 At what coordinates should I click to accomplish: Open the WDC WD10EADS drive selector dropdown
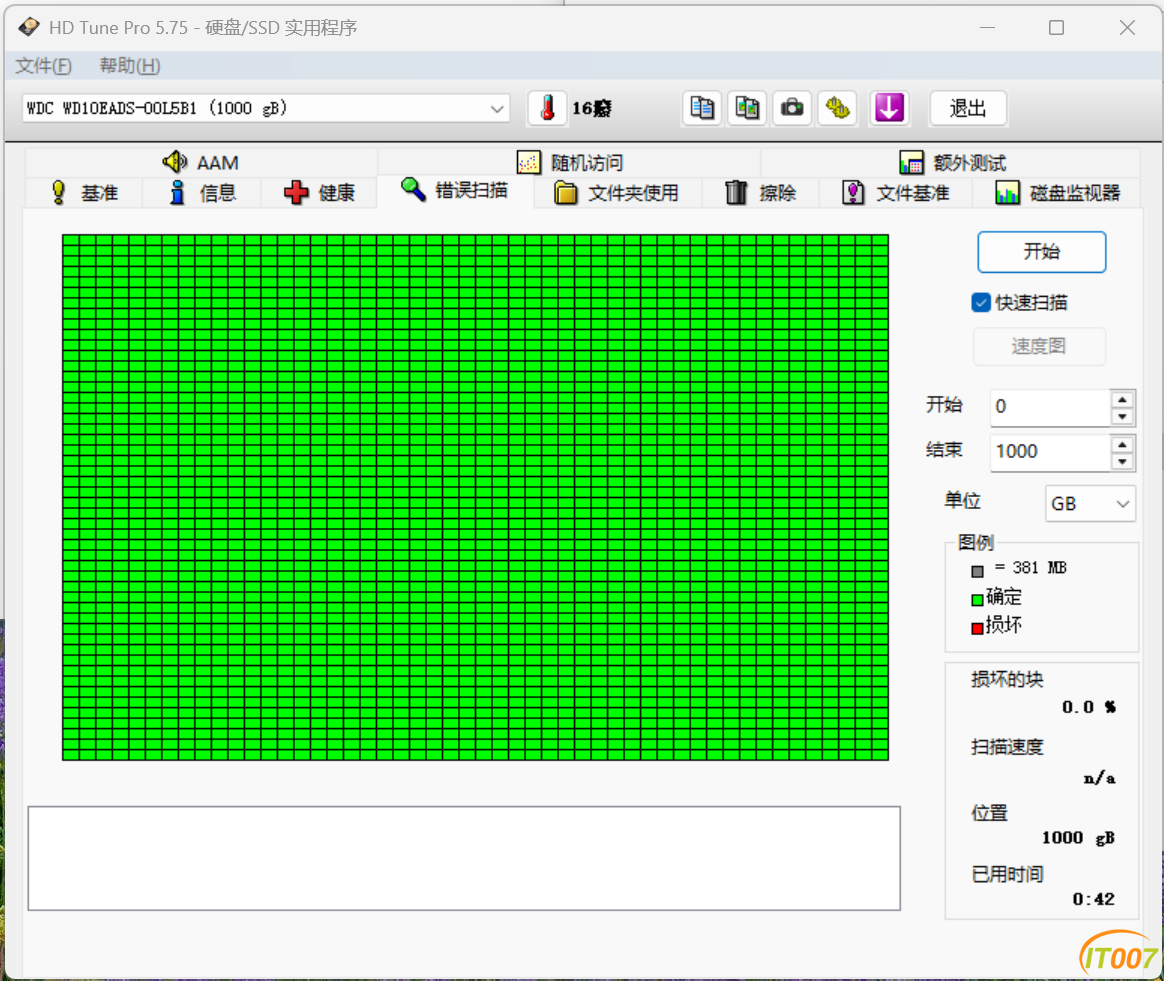(266, 108)
